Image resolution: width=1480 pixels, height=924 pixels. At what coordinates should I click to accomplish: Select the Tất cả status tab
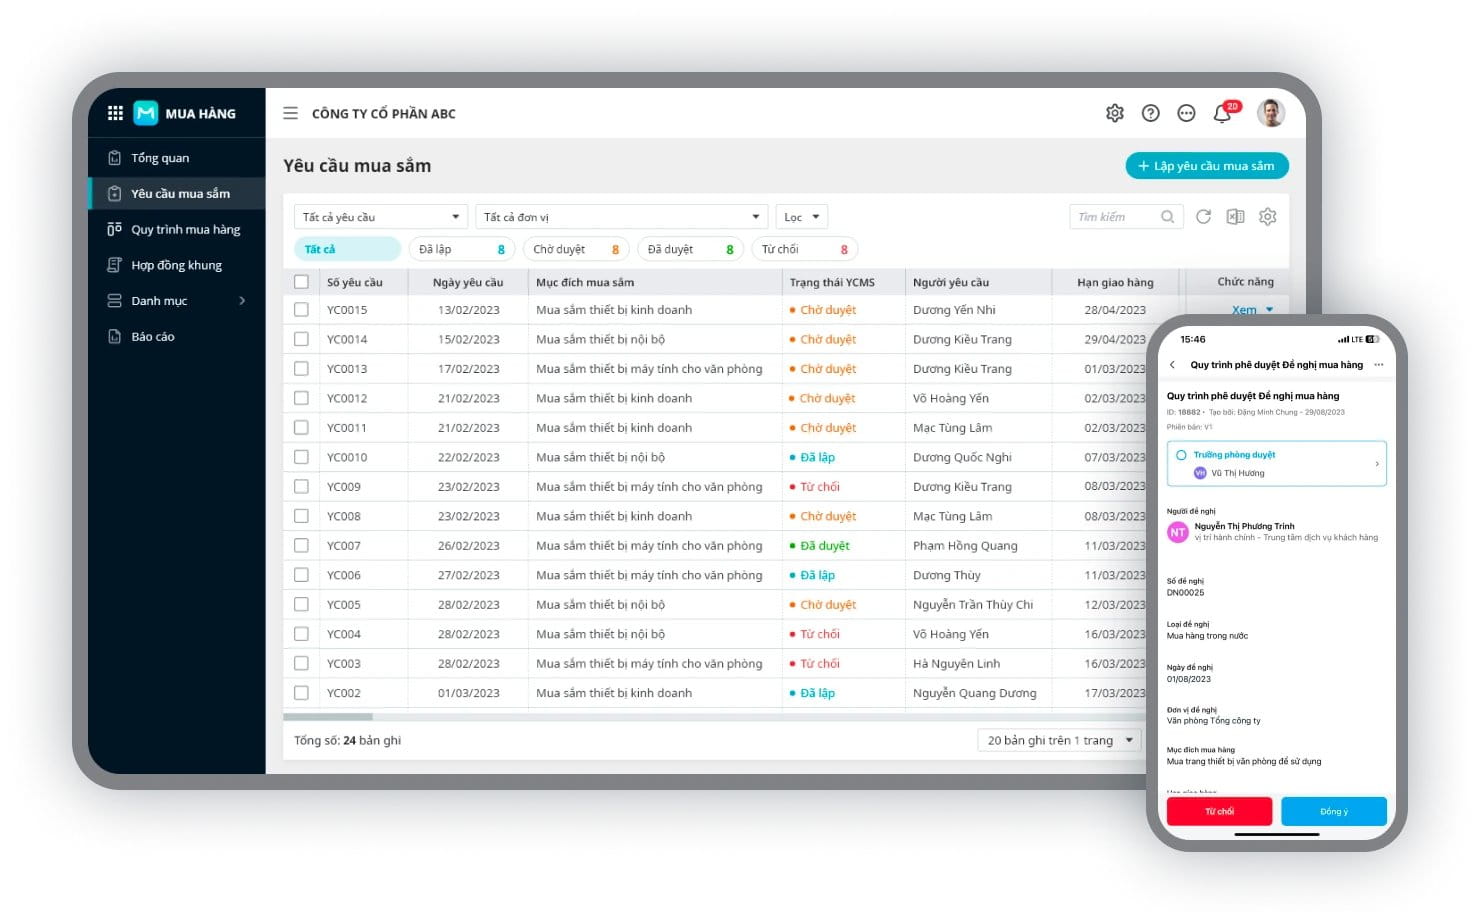pyautogui.click(x=348, y=249)
